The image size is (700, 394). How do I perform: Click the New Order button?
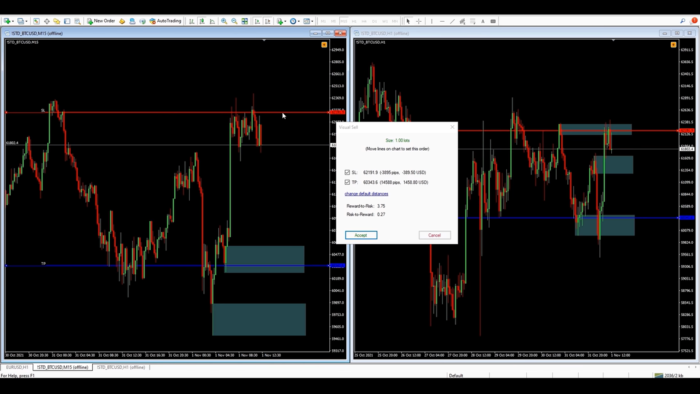(100, 21)
